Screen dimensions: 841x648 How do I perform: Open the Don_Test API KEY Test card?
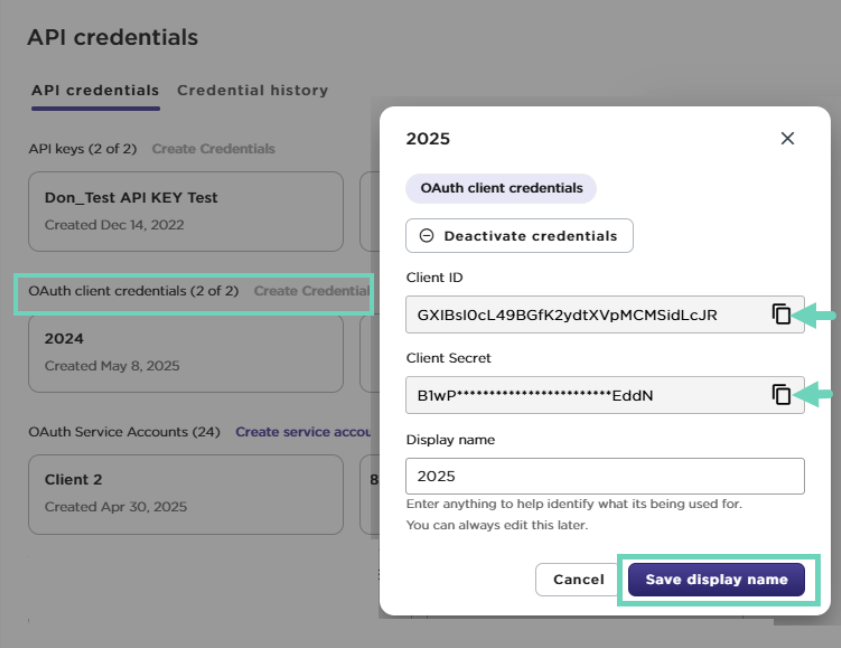point(186,210)
